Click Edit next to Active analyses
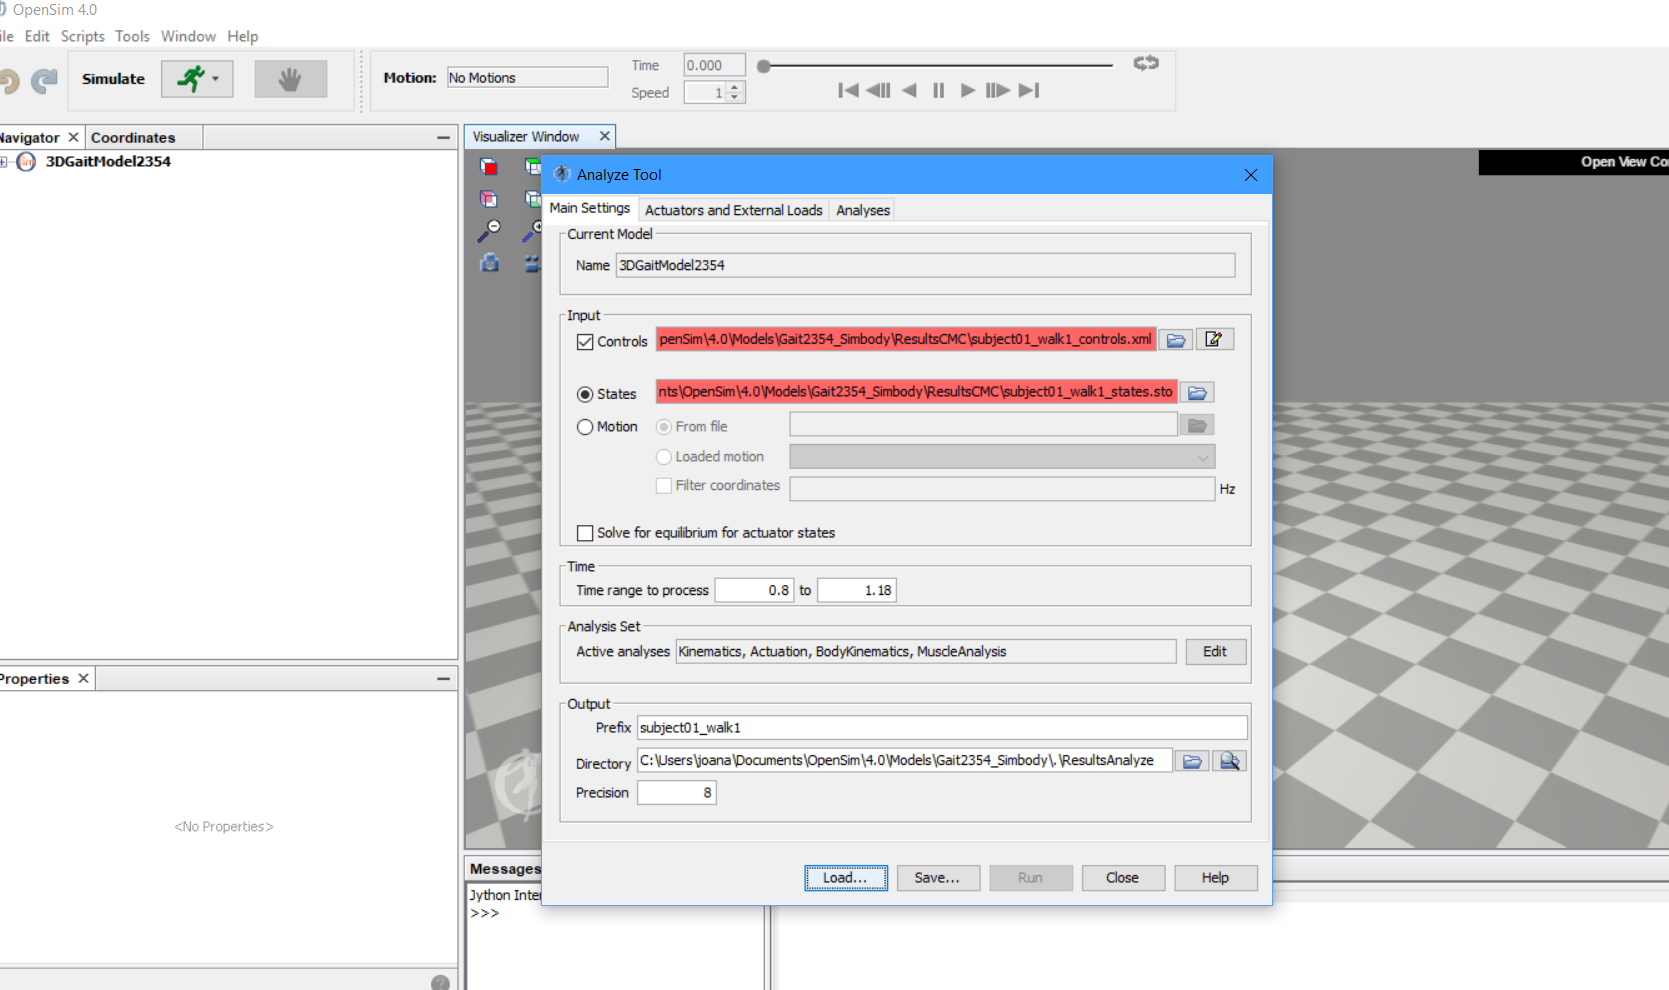Viewport: 1669px width, 990px height. (1215, 652)
